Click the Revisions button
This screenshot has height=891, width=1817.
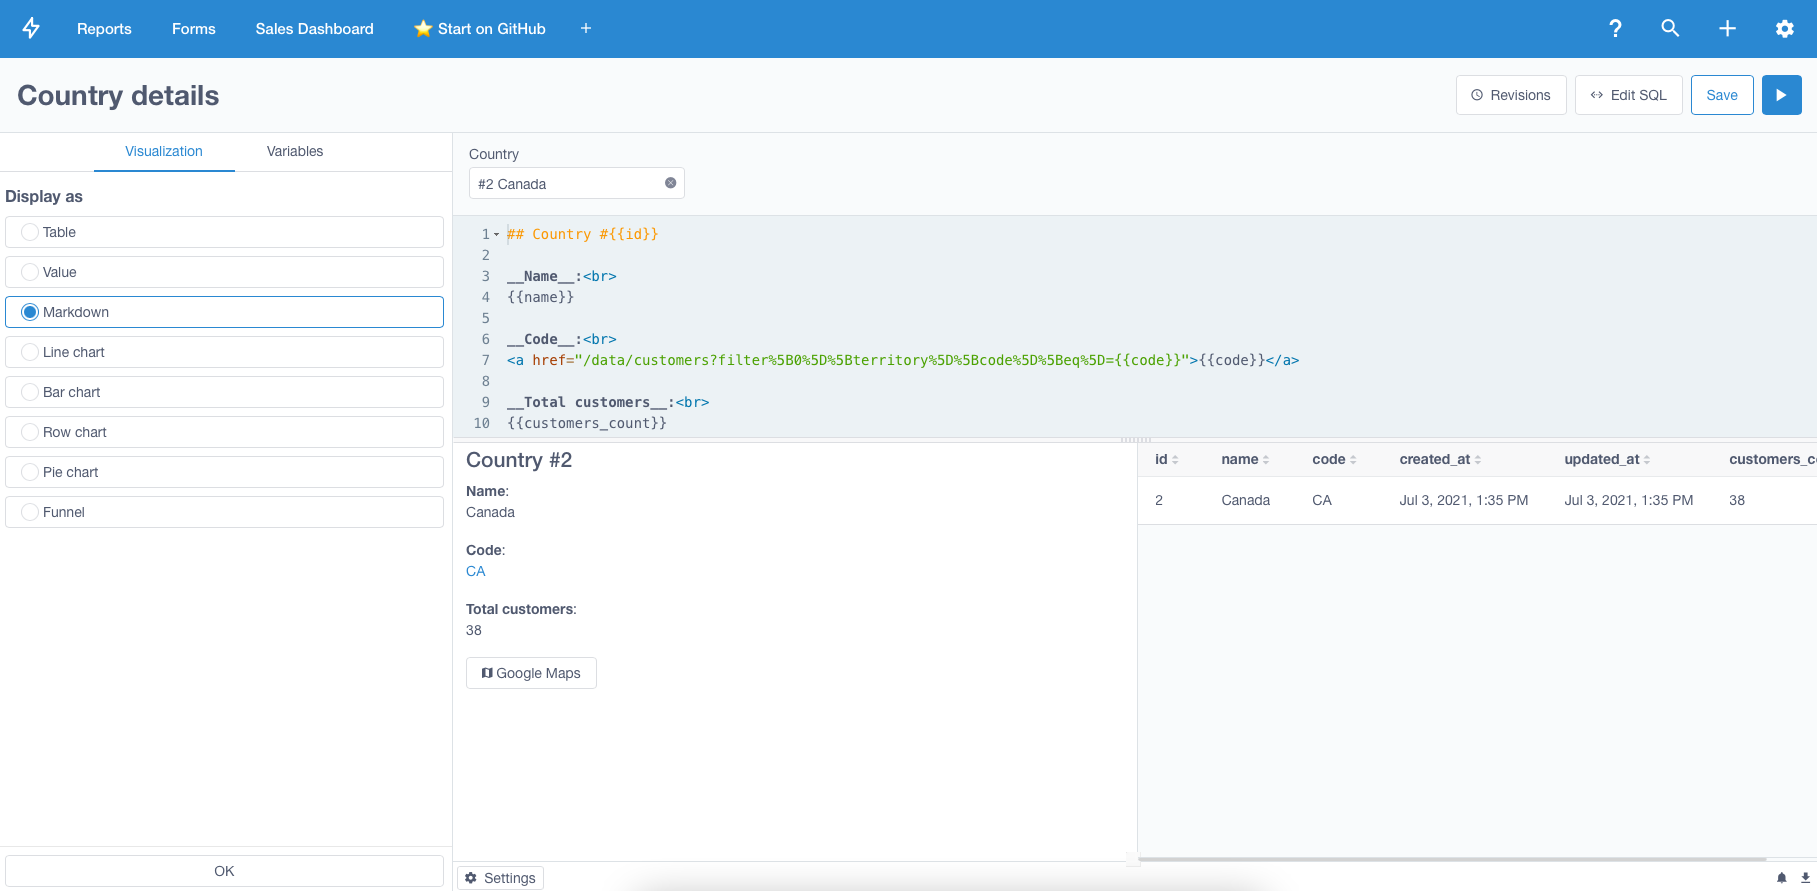click(x=1511, y=95)
